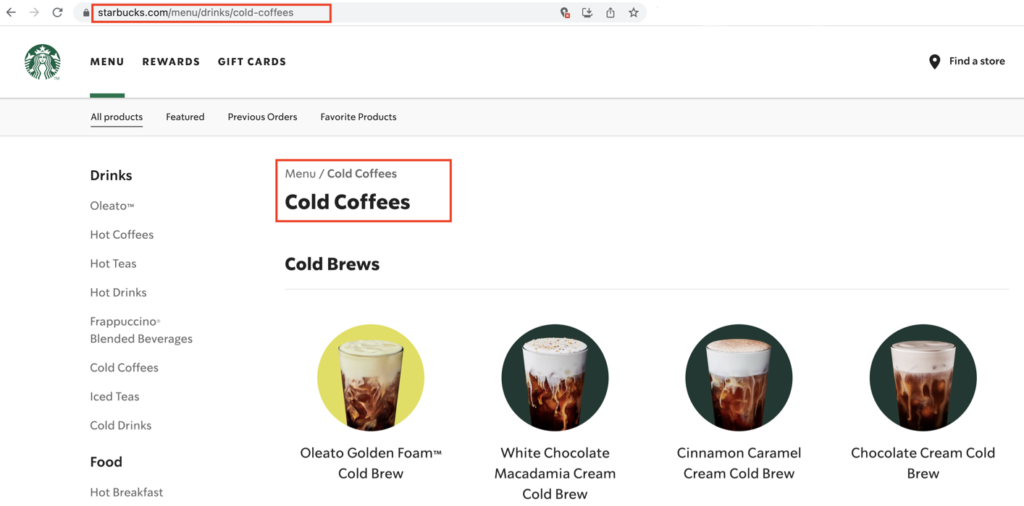
Task: Click the Find a store link
Action: pyautogui.click(x=977, y=61)
